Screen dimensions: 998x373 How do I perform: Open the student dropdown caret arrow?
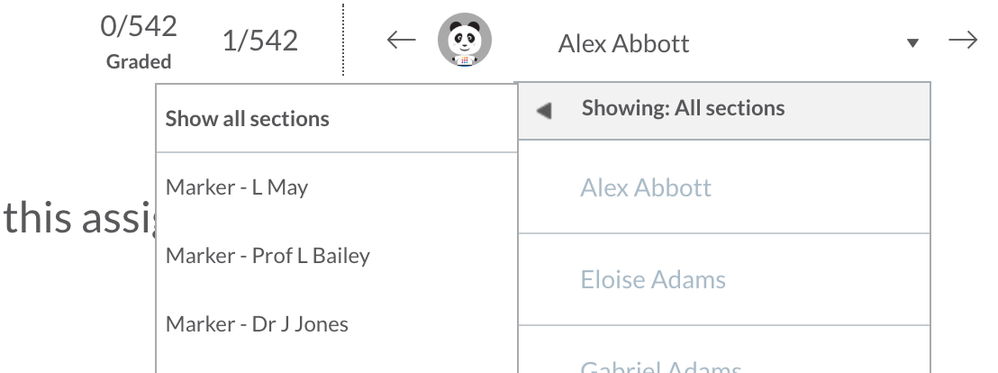tap(913, 43)
